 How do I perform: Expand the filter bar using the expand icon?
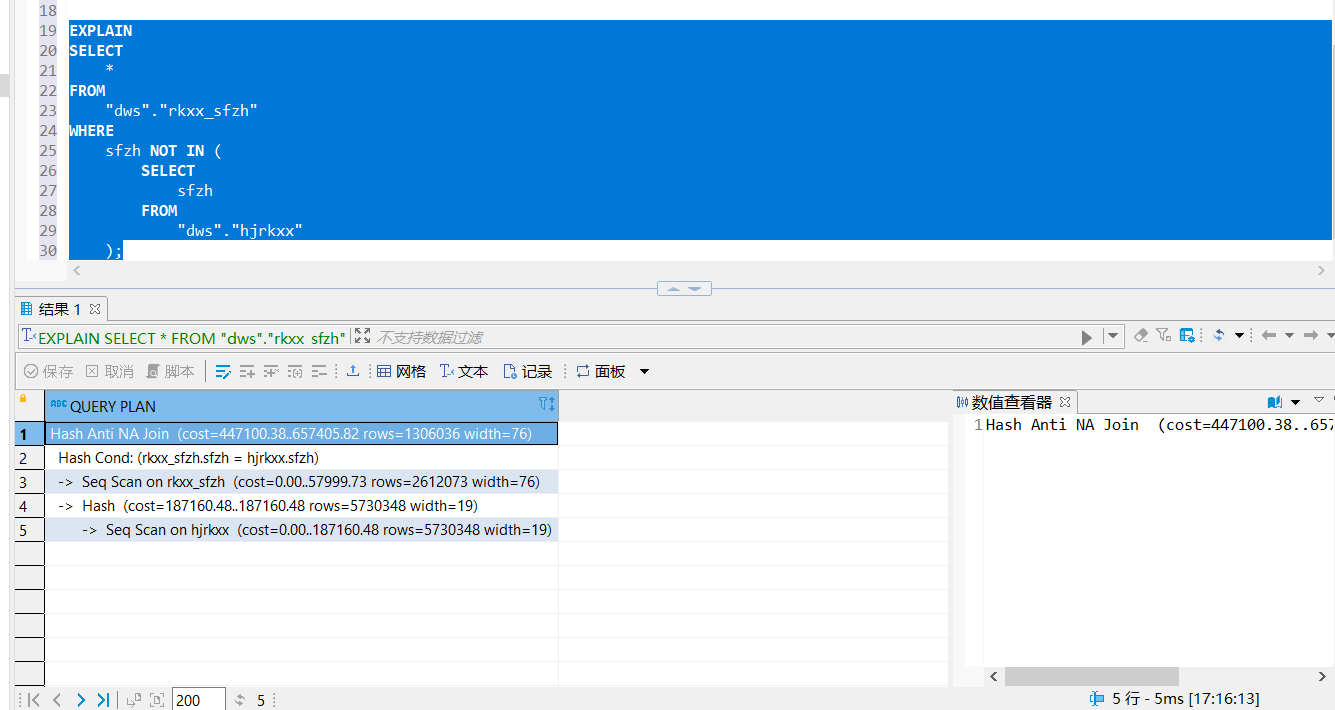(x=362, y=337)
